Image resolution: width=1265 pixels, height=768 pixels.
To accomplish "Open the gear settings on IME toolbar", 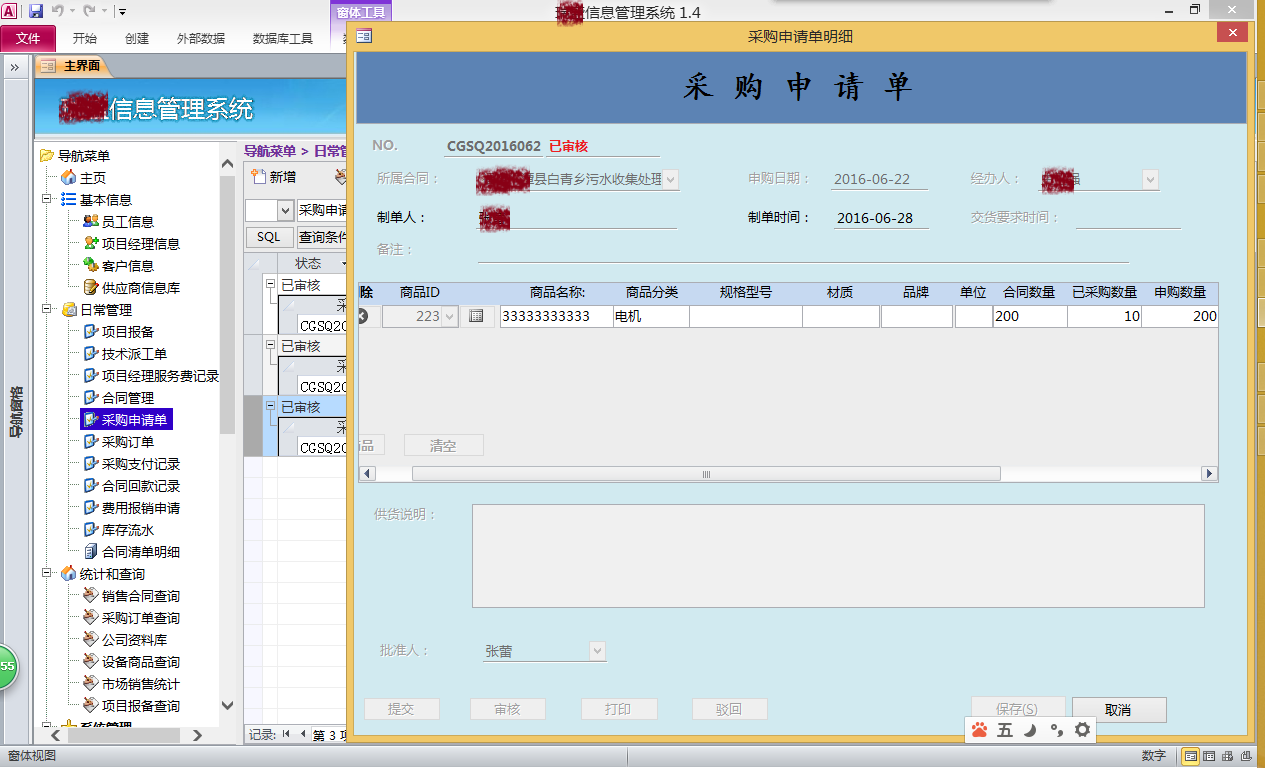I will coord(1082,730).
